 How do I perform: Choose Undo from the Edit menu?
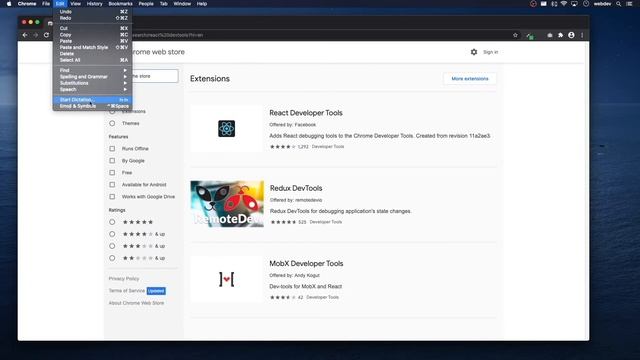(92, 12)
